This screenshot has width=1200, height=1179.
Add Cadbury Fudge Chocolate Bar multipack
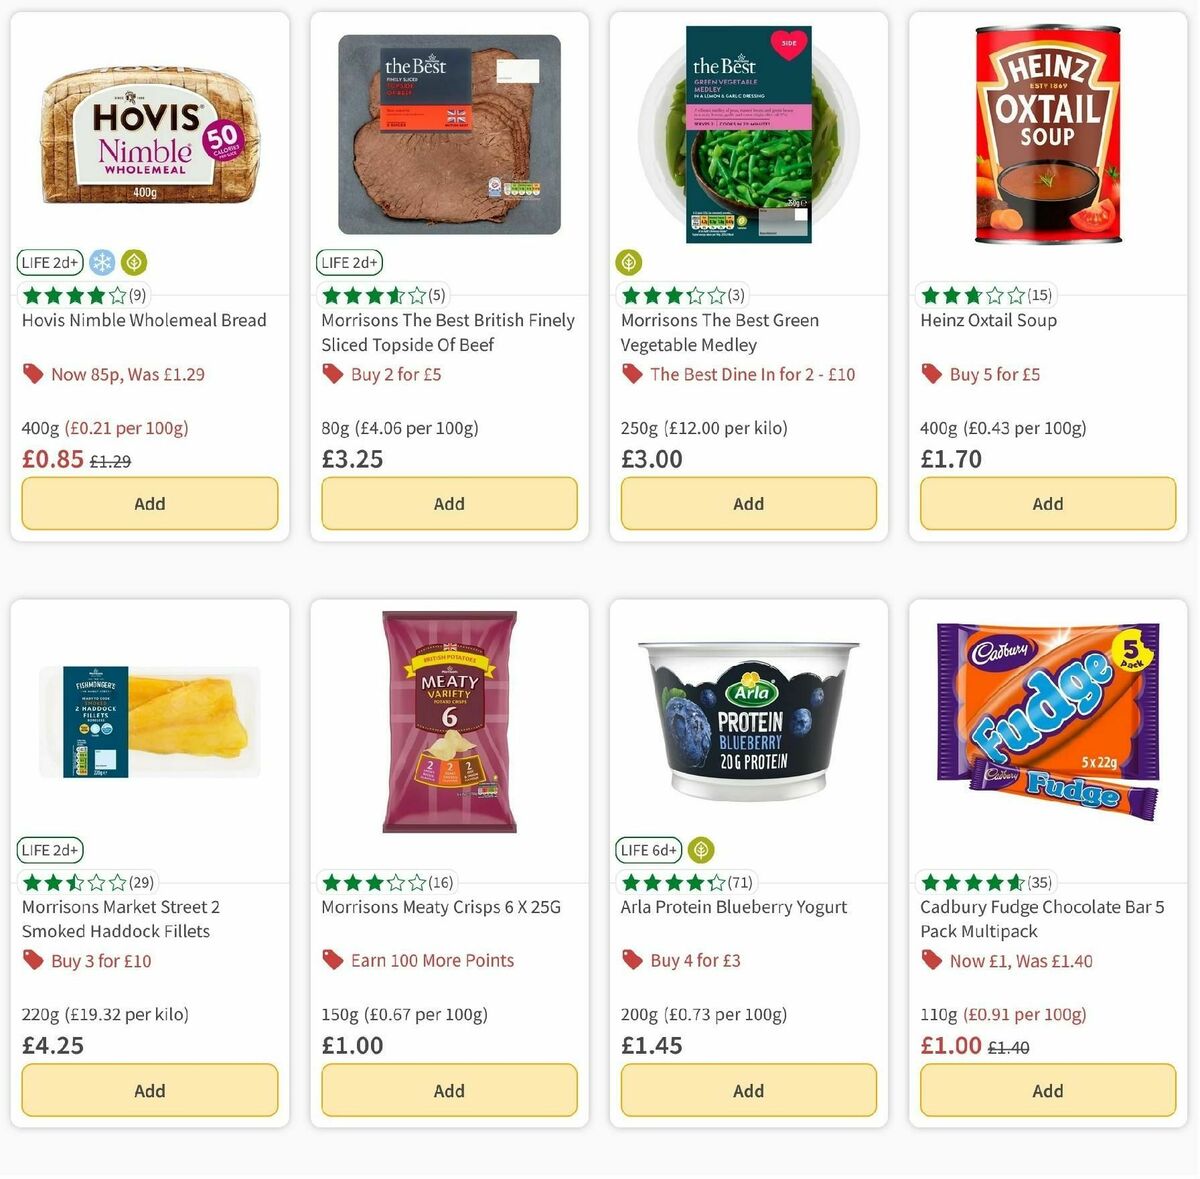[x=1047, y=1090]
